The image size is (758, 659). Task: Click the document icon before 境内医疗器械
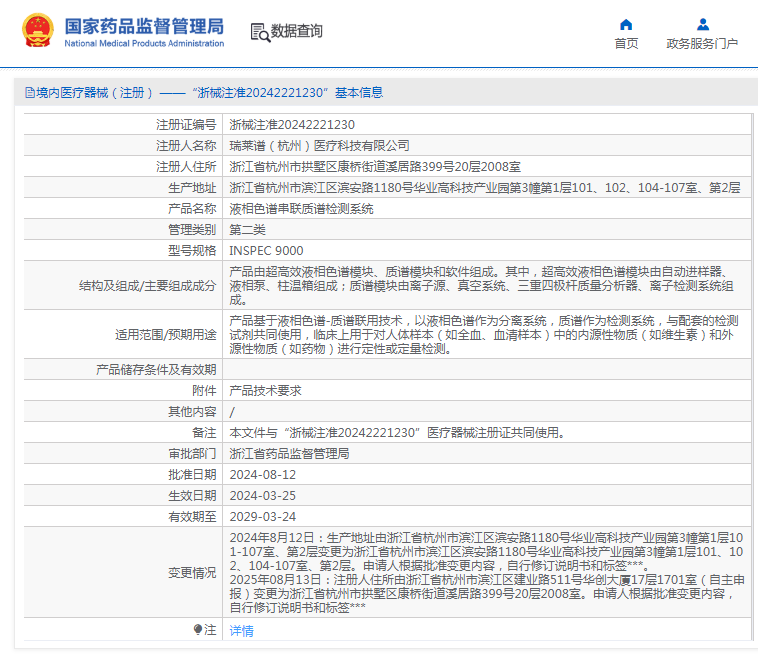point(29,92)
